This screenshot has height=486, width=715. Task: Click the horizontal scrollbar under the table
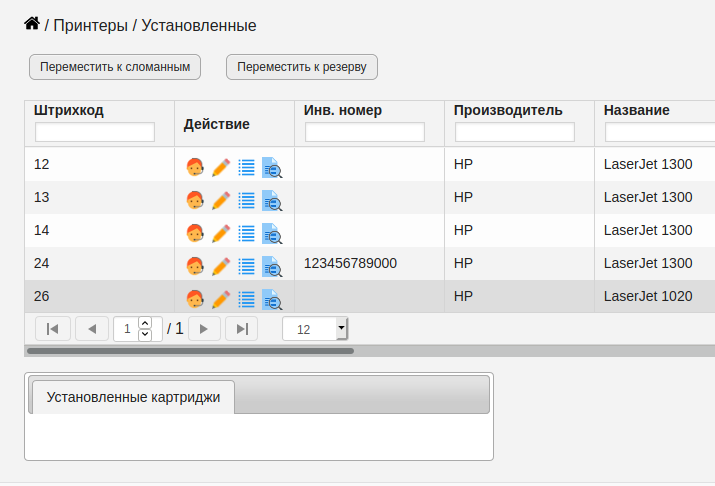click(x=190, y=351)
